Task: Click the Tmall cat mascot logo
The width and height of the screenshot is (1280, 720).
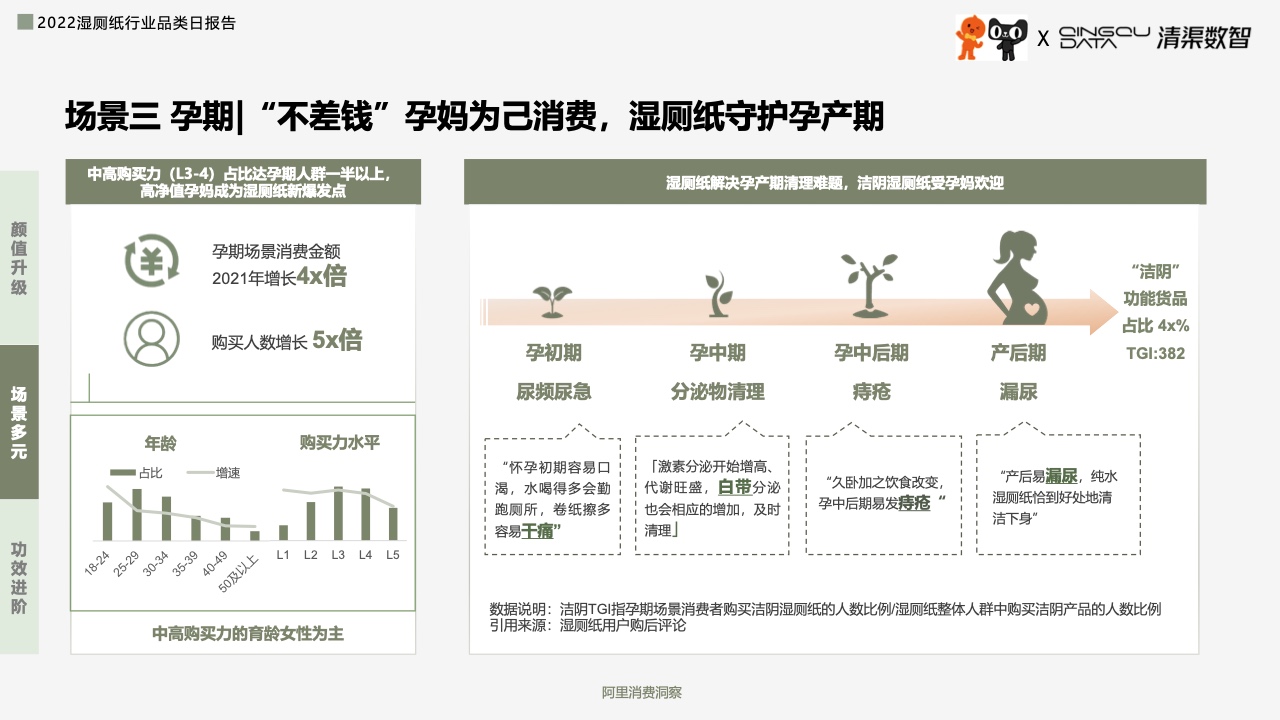Action: (x=1007, y=39)
